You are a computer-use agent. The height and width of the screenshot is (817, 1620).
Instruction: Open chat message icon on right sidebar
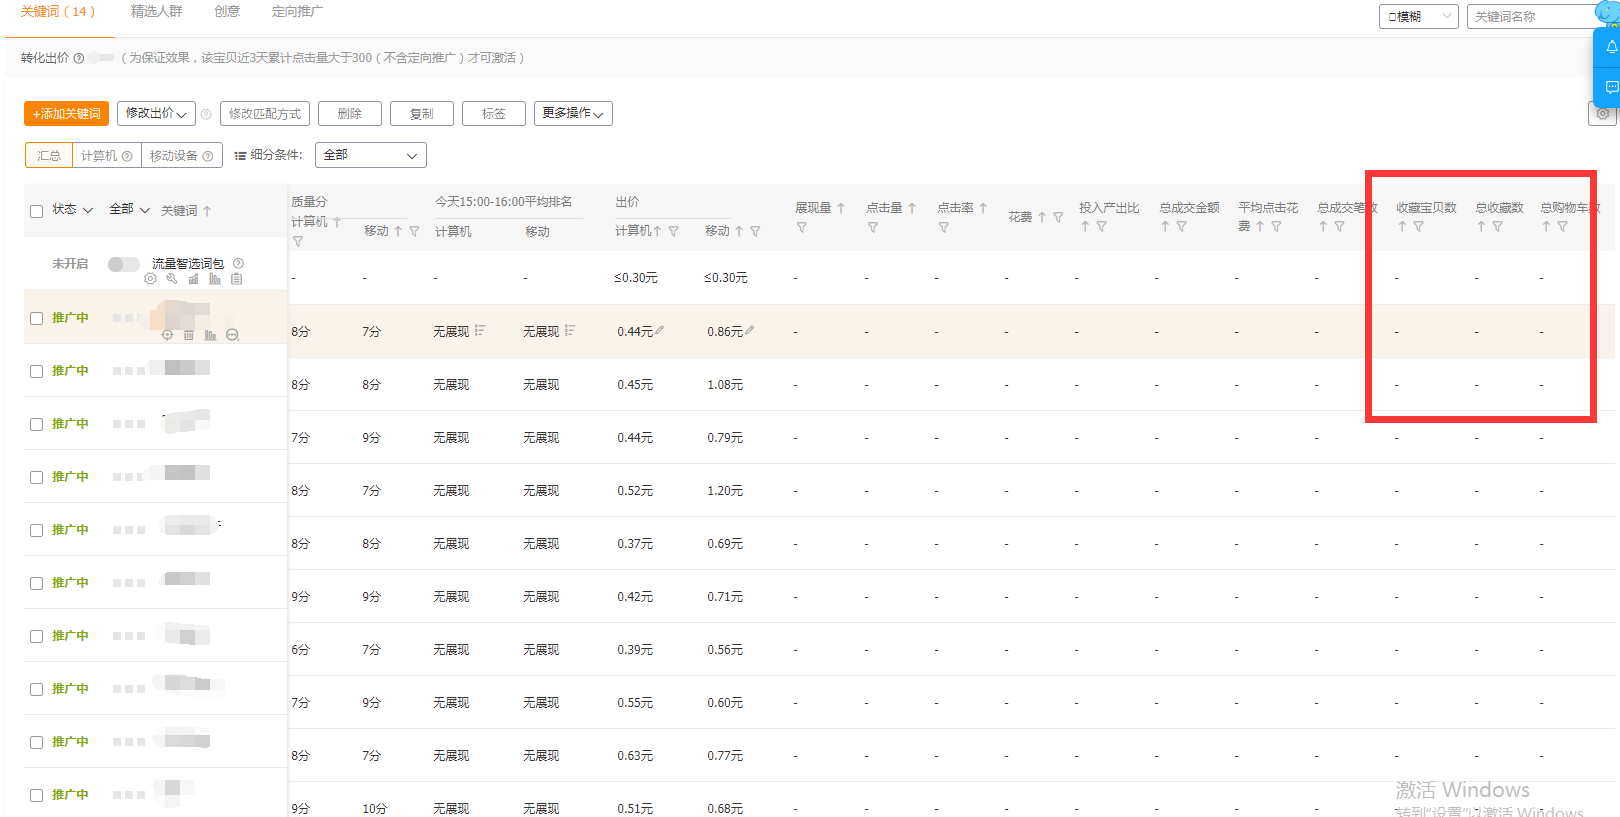pos(1611,88)
